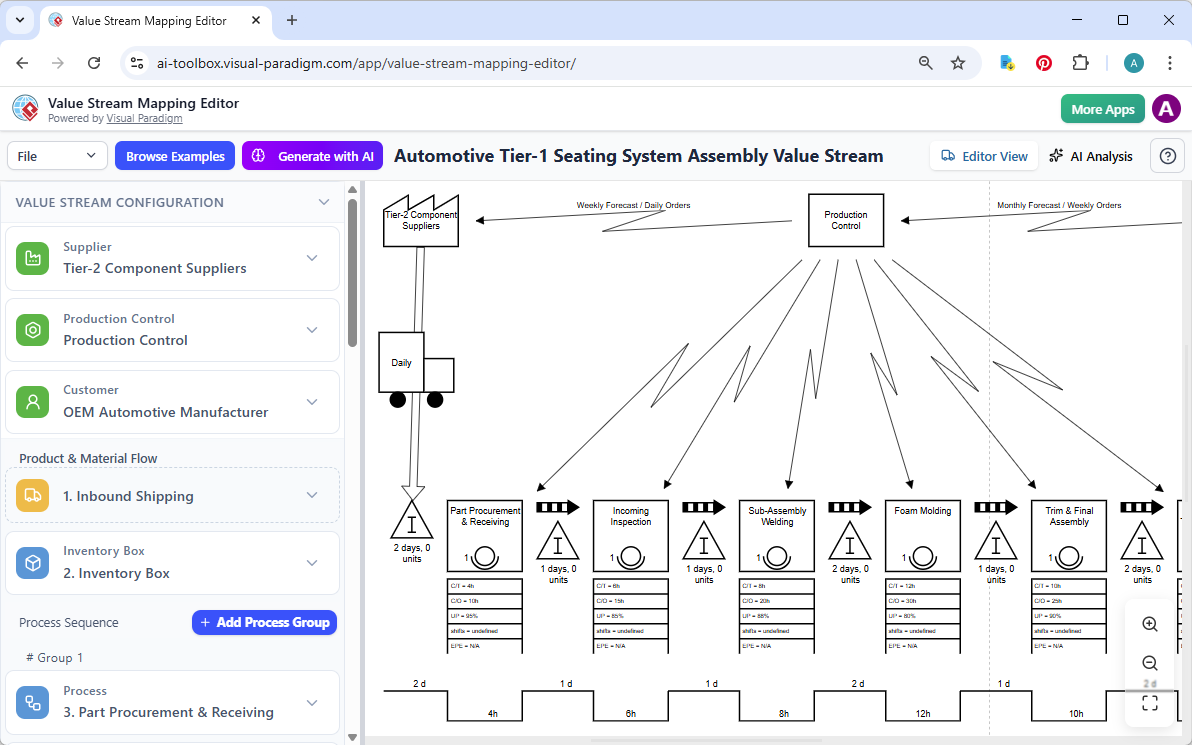Select the Production Control green icon
1192x745 pixels.
click(33, 329)
